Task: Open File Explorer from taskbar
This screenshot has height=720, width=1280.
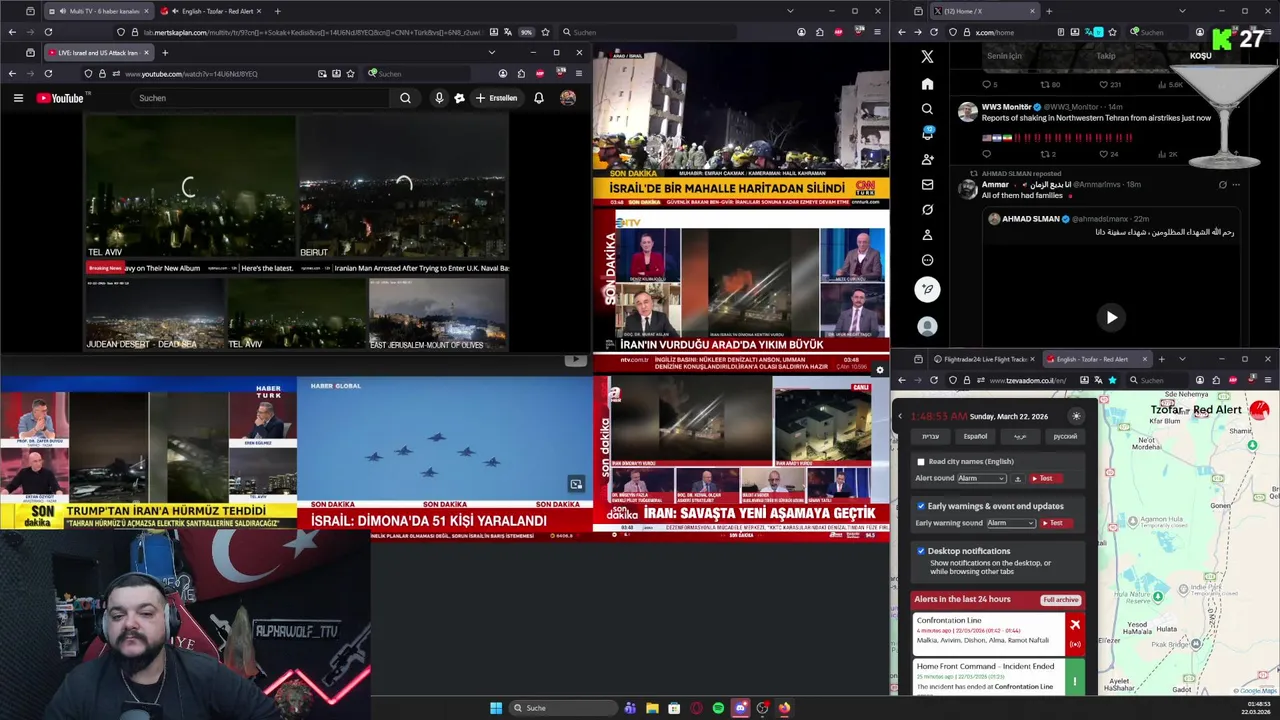Action: 652,708
